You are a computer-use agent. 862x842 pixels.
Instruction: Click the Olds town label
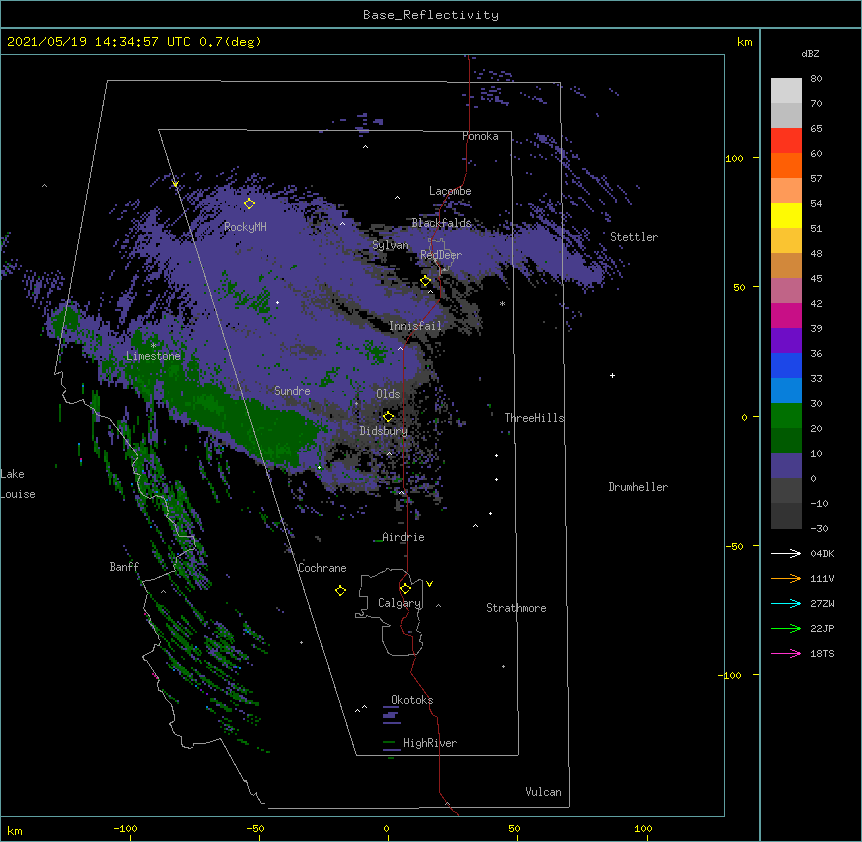pos(388,394)
